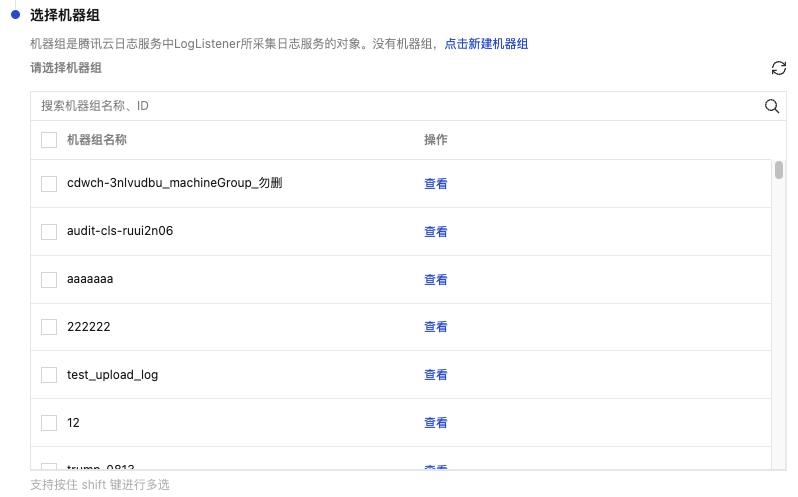Check the audit-cls-ruui2n06 machine group
This screenshot has height=497, width=798.
coord(49,231)
